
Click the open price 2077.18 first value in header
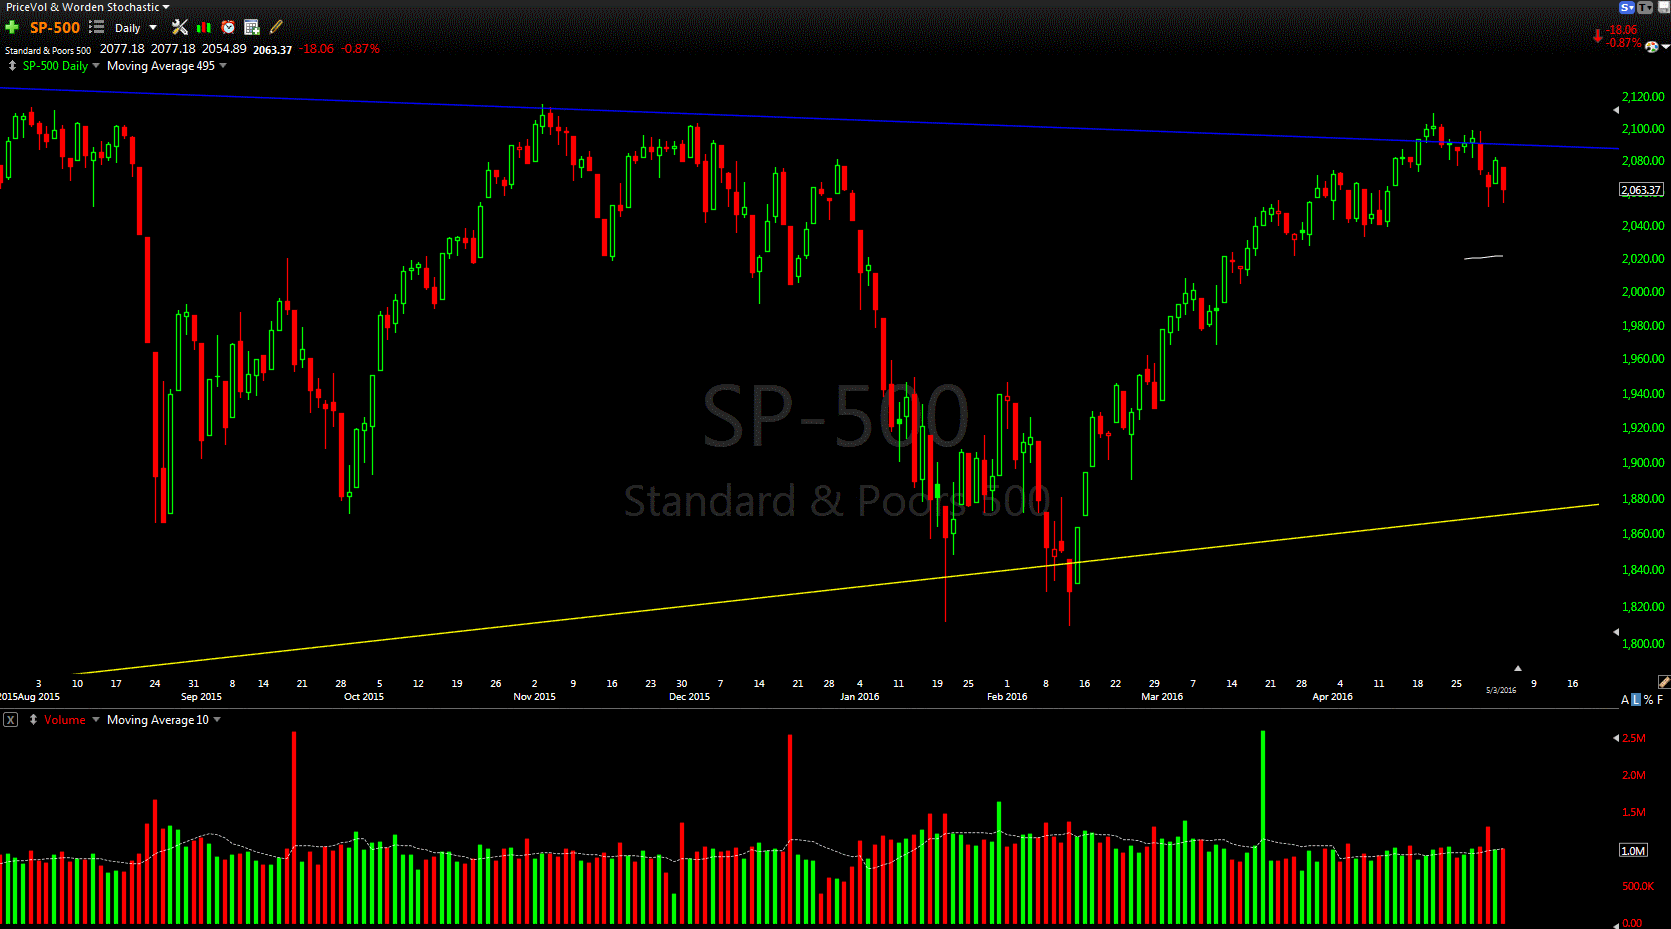122,48
